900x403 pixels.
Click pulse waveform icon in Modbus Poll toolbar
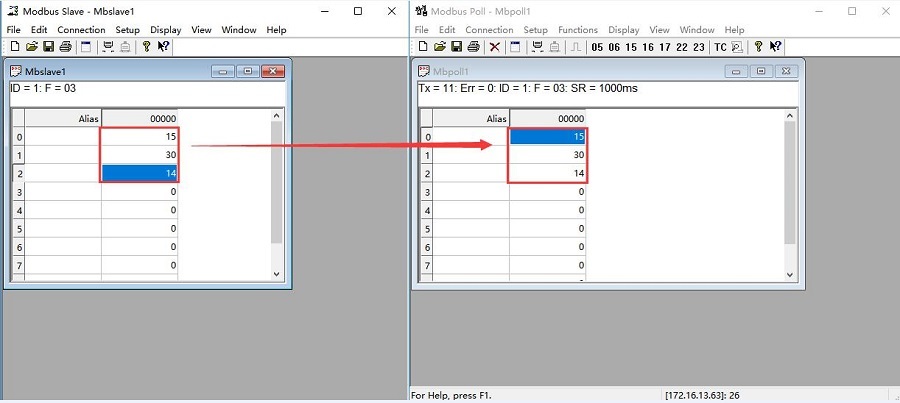575,46
